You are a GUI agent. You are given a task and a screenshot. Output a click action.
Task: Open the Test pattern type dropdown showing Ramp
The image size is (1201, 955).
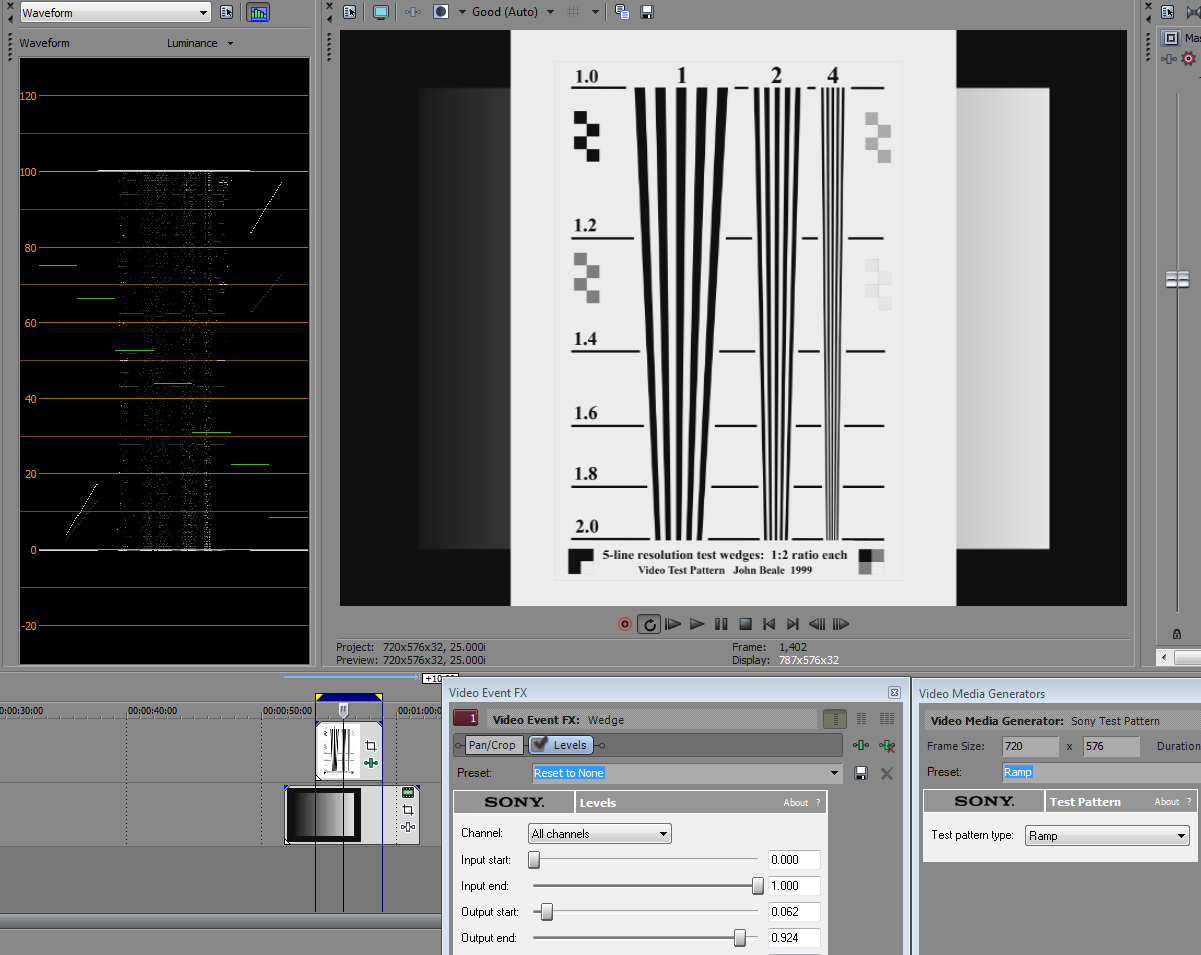1108,836
